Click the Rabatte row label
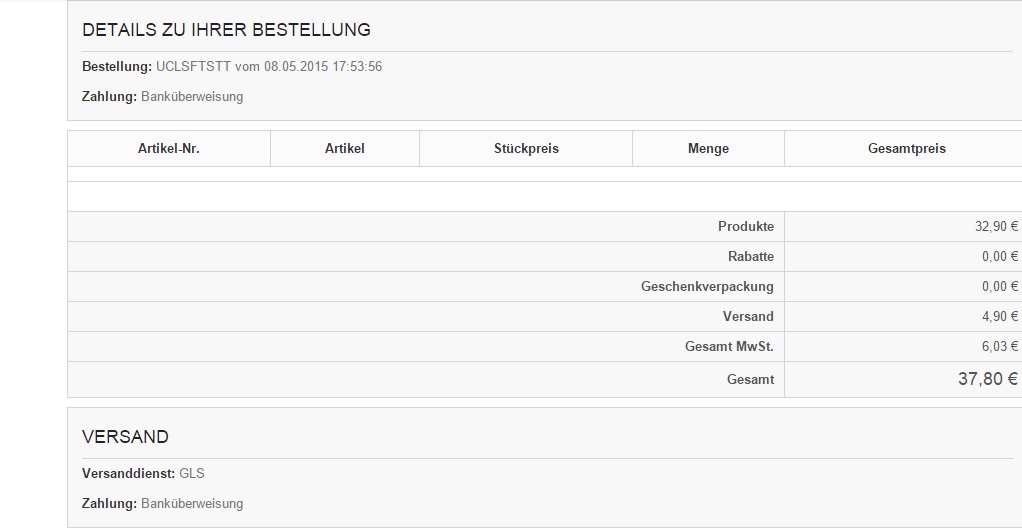 pos(750,257)
